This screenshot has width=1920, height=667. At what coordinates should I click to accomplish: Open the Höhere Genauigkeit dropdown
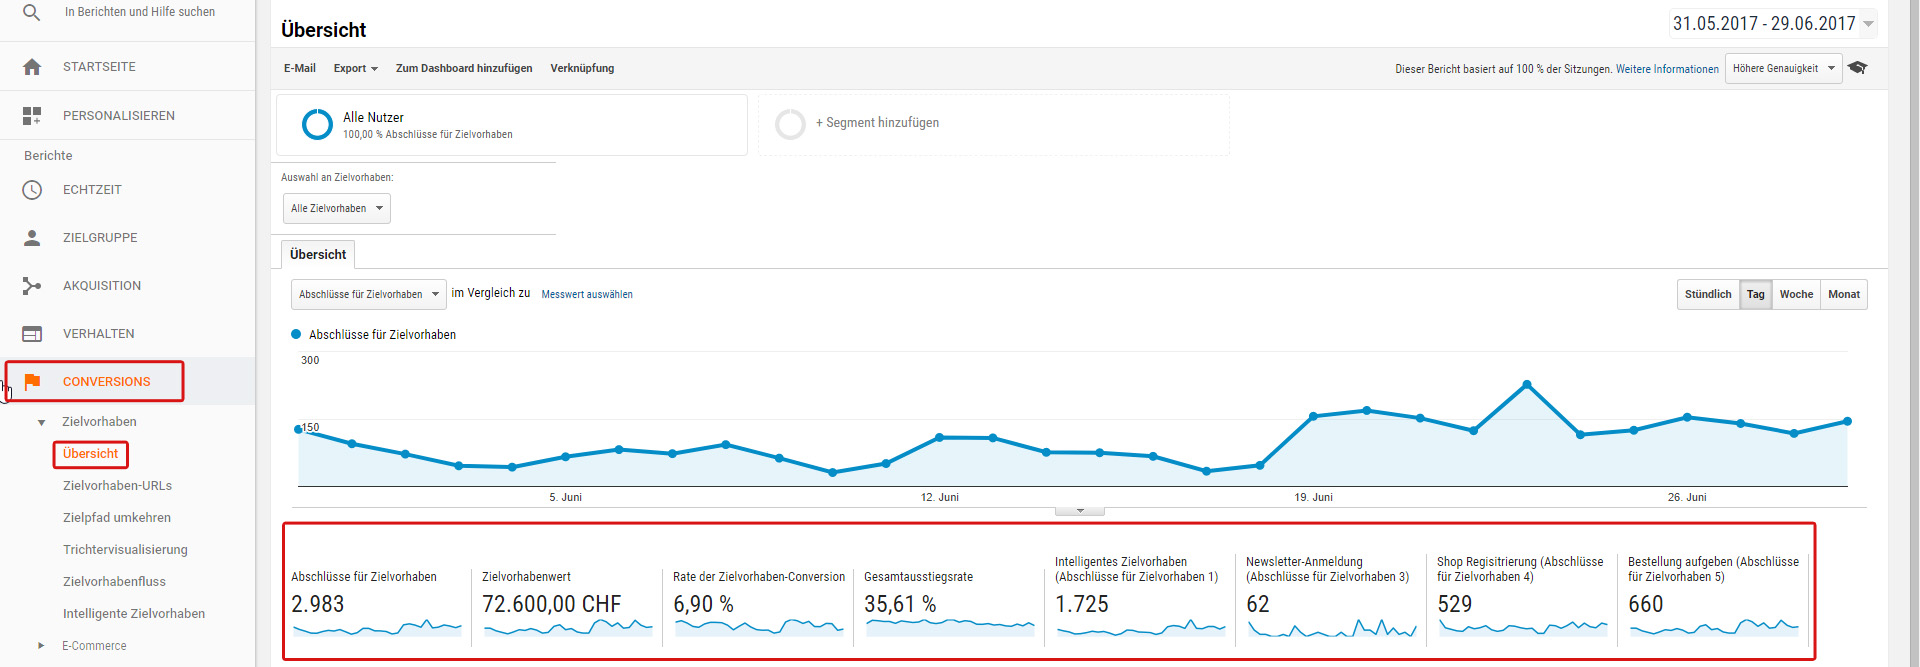(x=1783, y=68)
